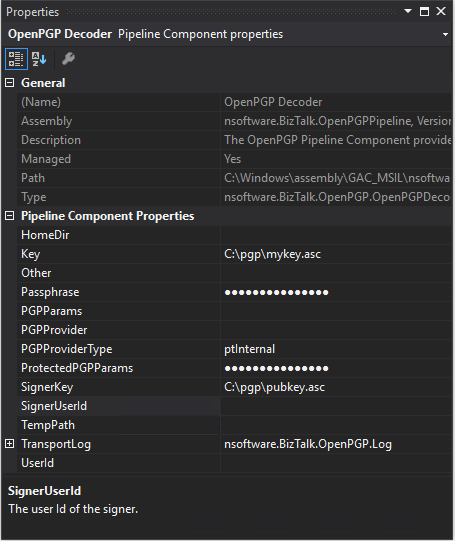Collapse Pipeline Component Properties category

click(10, 216)
